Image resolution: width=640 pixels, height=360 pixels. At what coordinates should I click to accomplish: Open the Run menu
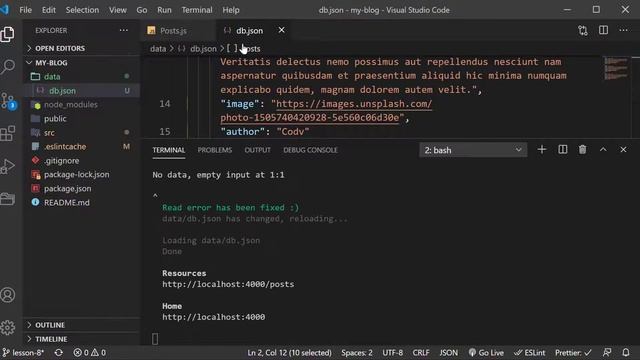pos(164,10)
